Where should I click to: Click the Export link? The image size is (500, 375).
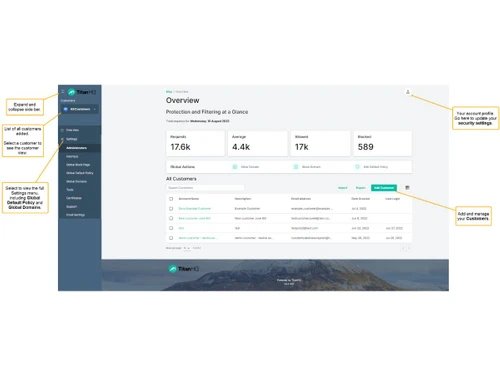coord(361,188)
